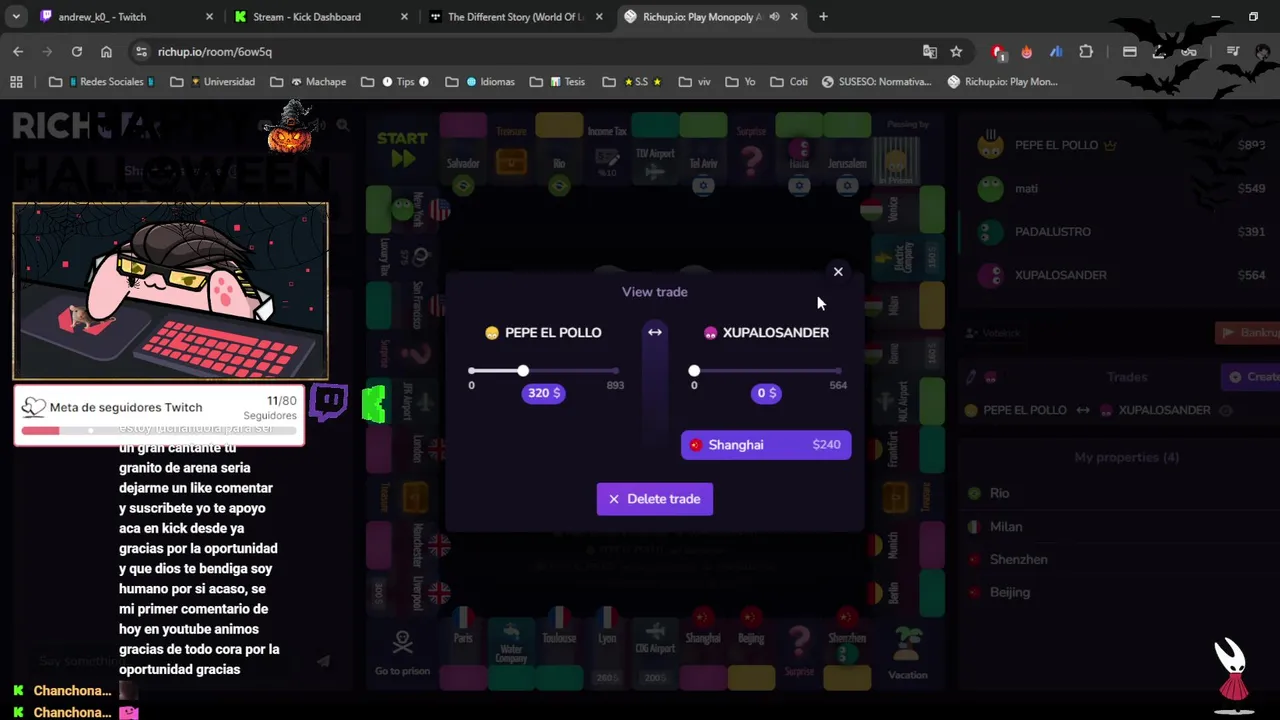Open Yo bookmark folder

(x=740, y=82)
